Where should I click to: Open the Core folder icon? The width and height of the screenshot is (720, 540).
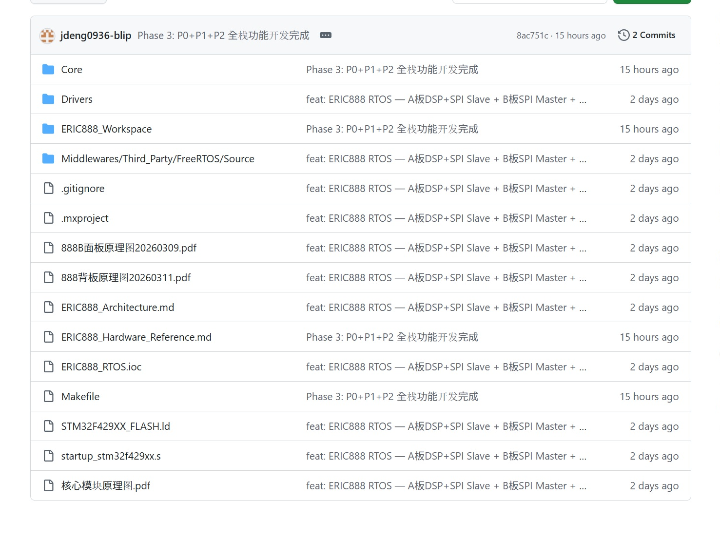pyautogui.click(x=48, y=70)
